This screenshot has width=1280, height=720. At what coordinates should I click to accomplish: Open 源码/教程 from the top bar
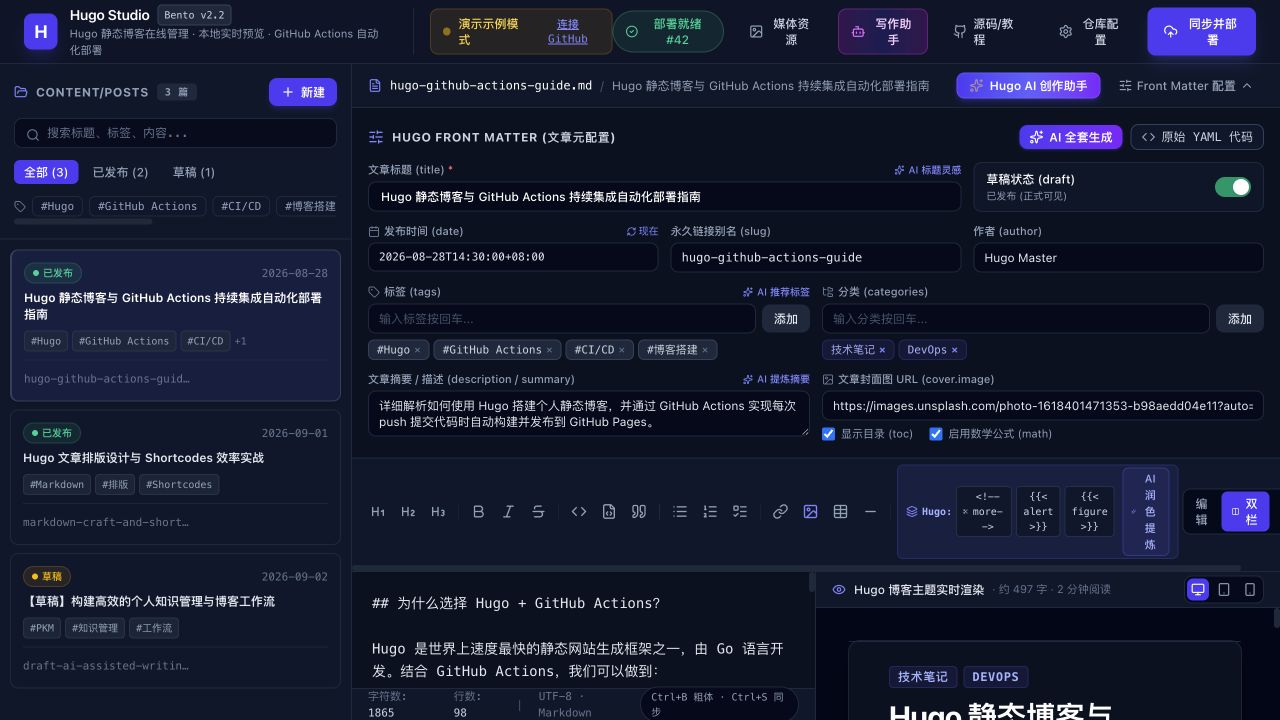click(985, 31)
